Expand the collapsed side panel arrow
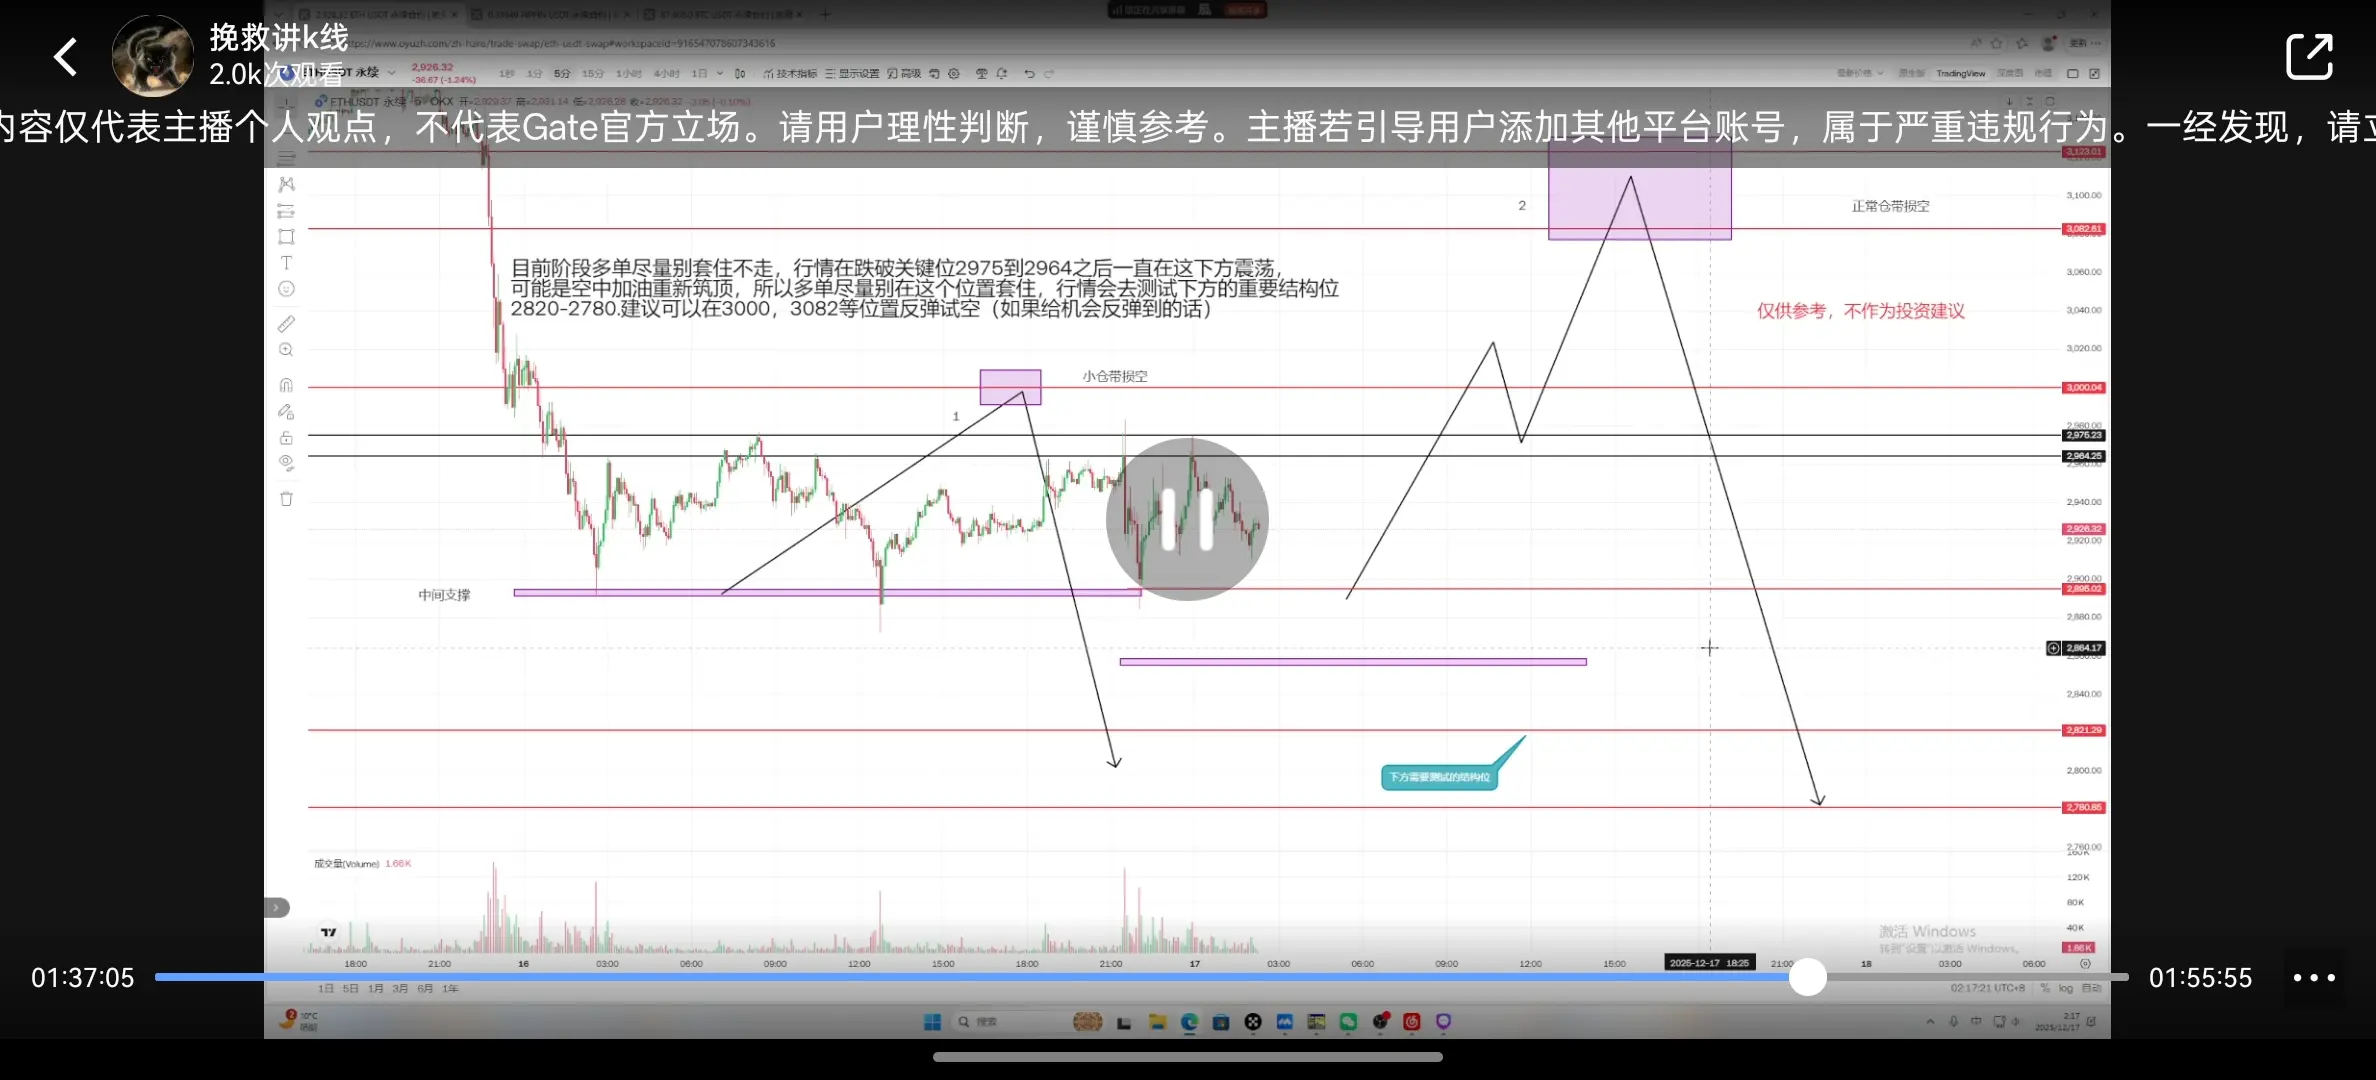Screen dimensions: 2376x1080 pyautogui.click(x=276, y=908)
